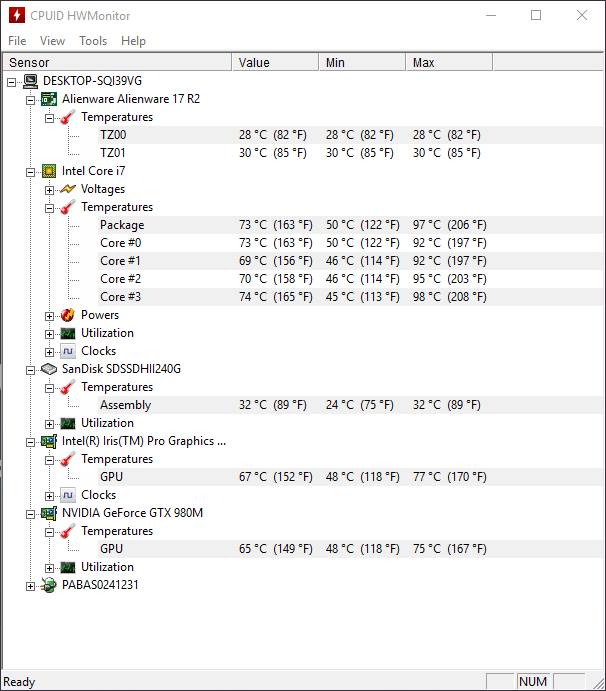
Task: Select the Assembly temperature row
Action: 351,405
